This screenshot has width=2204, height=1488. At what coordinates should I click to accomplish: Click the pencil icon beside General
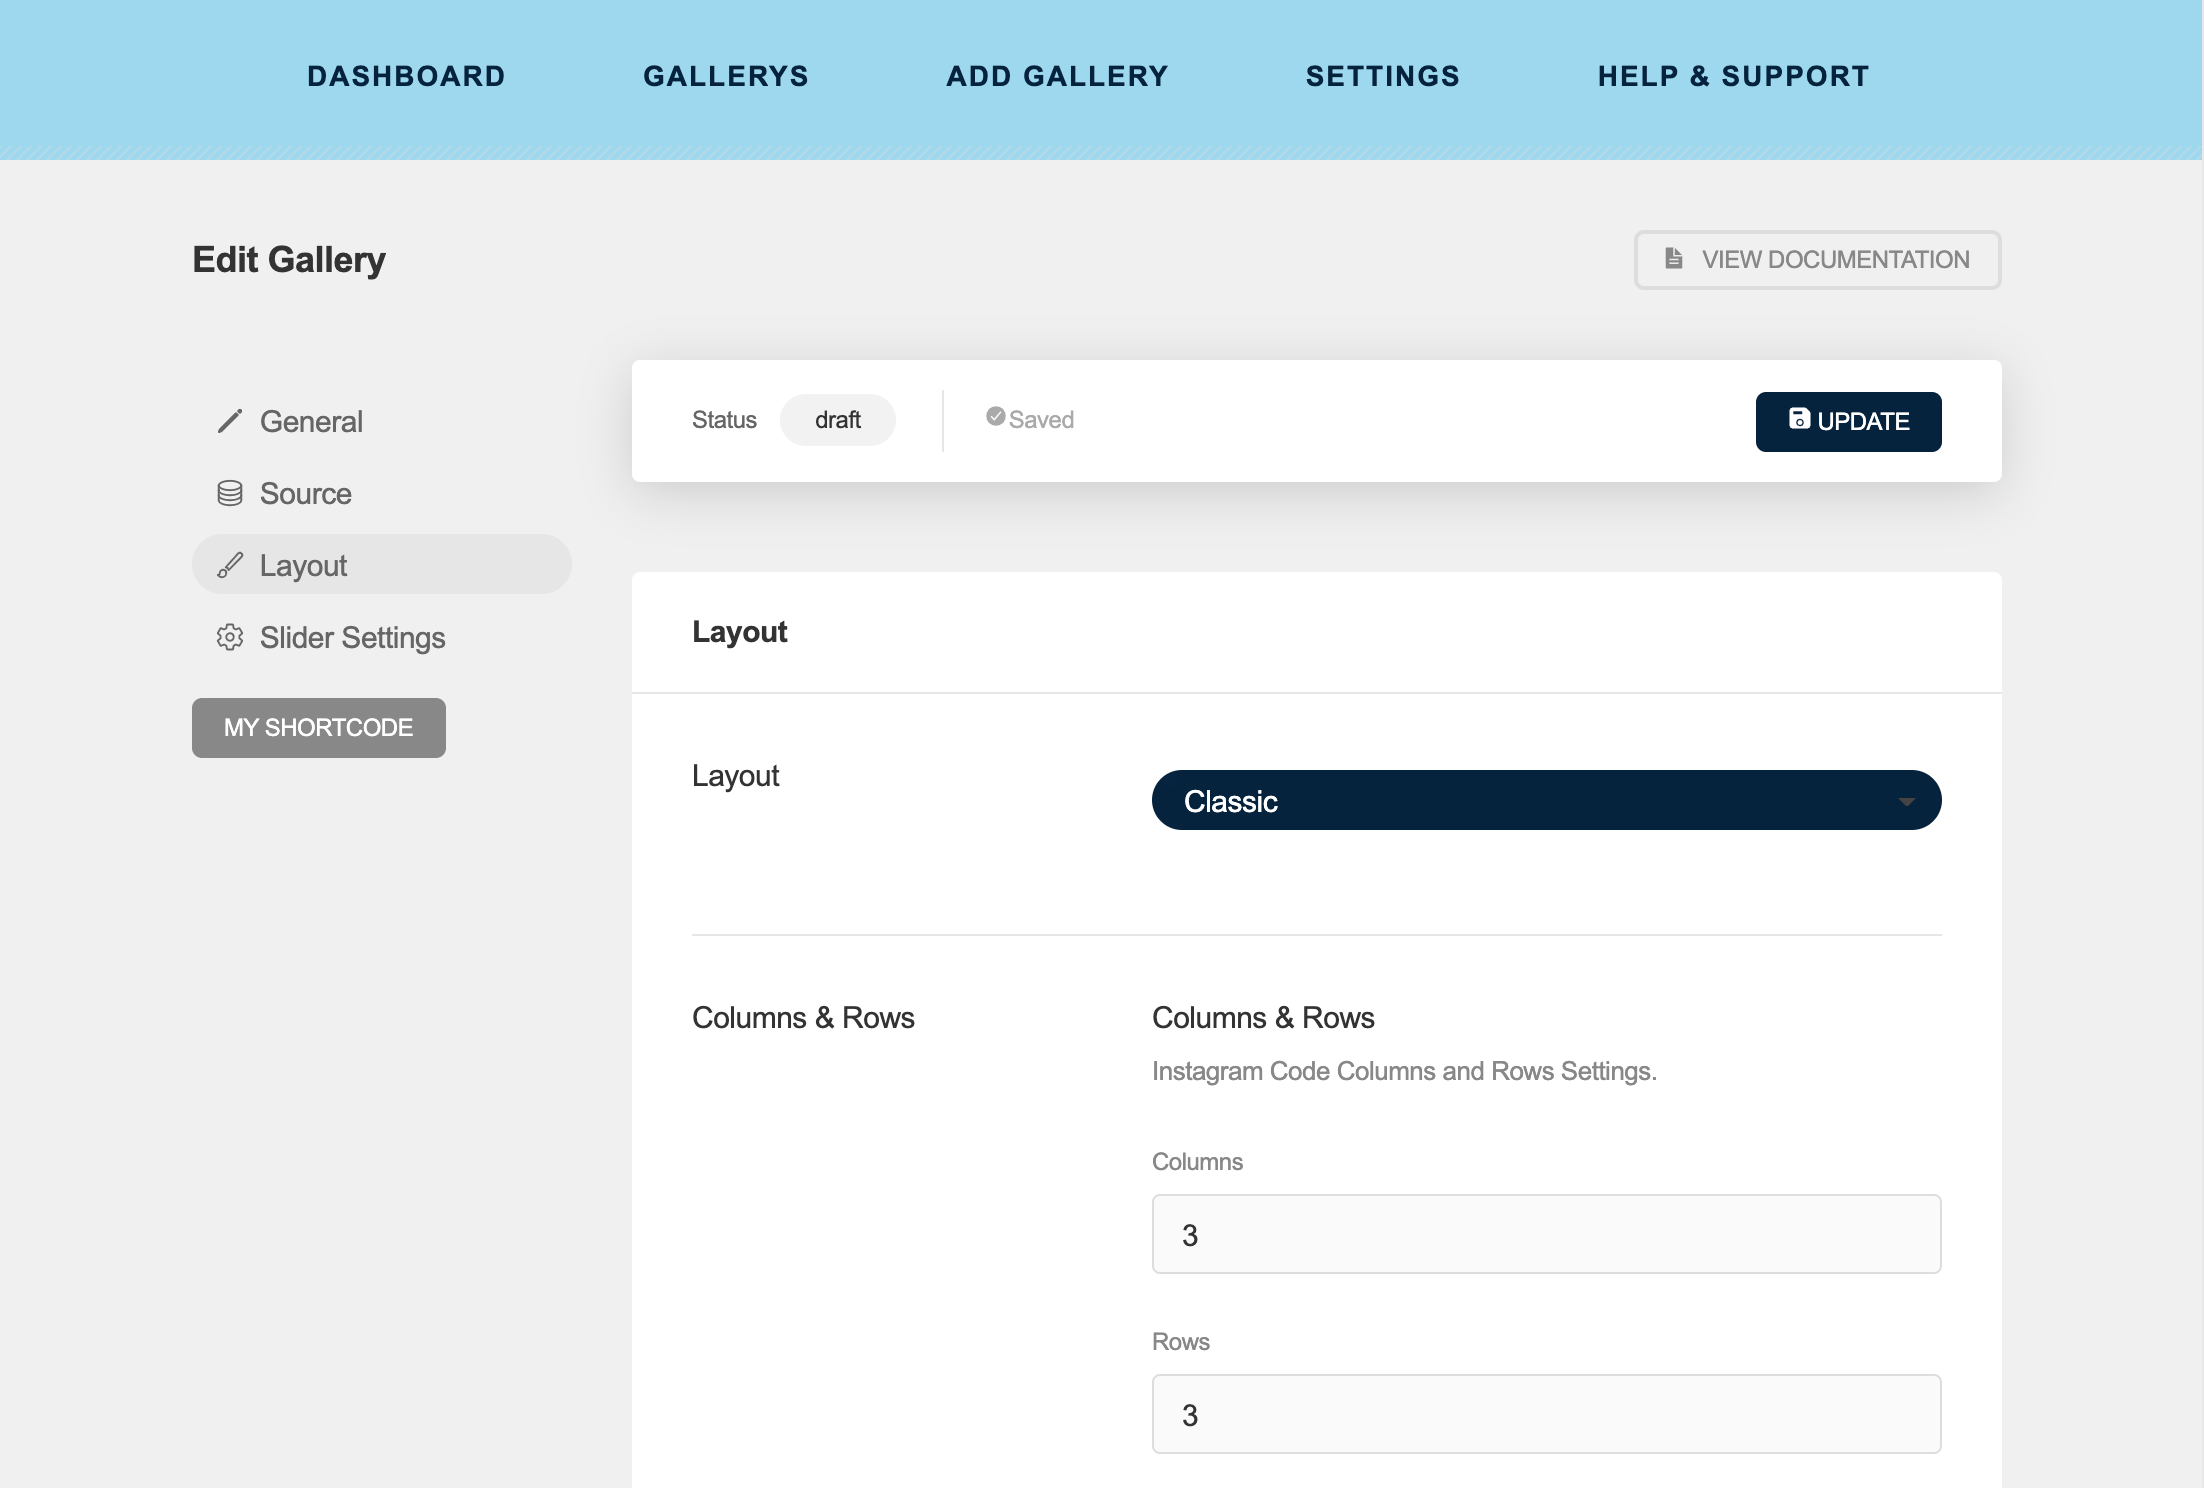coord(230,421)
